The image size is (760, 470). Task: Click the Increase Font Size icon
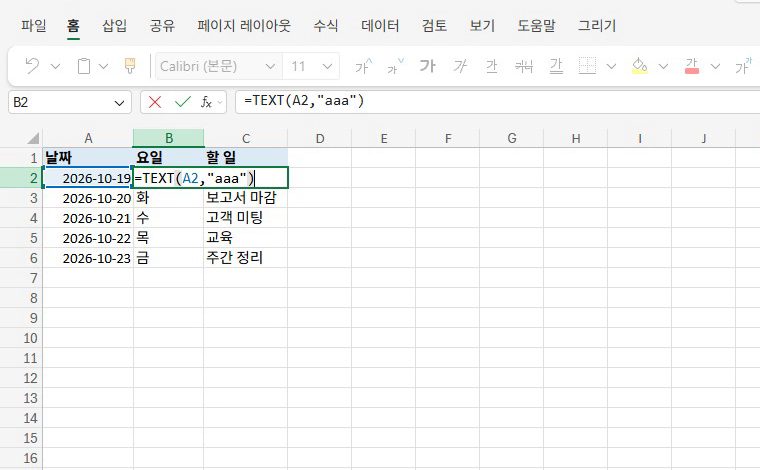364,66
